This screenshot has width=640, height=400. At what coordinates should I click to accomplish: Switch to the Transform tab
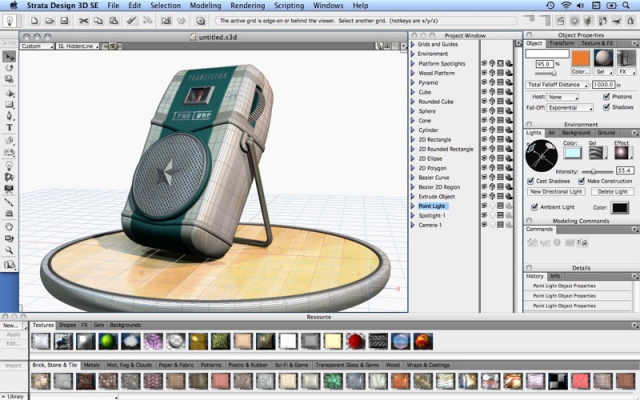(561, 43)
